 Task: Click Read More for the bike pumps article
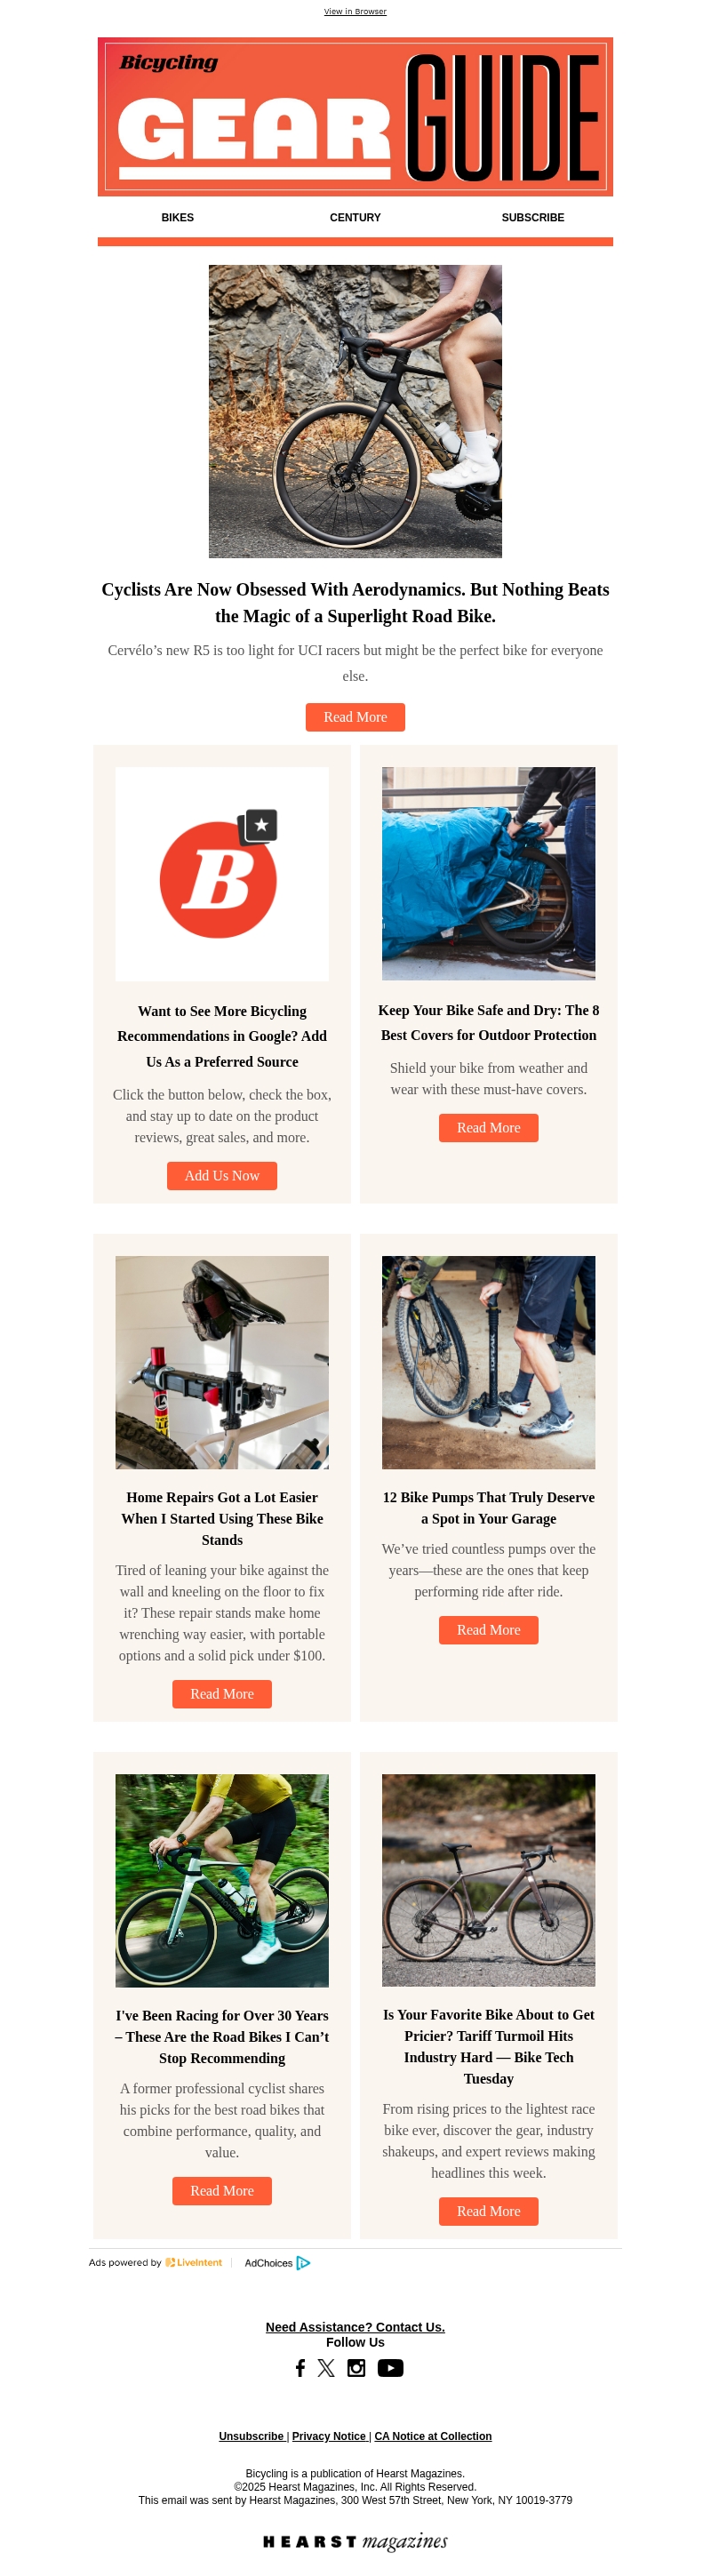[488, 1629]
